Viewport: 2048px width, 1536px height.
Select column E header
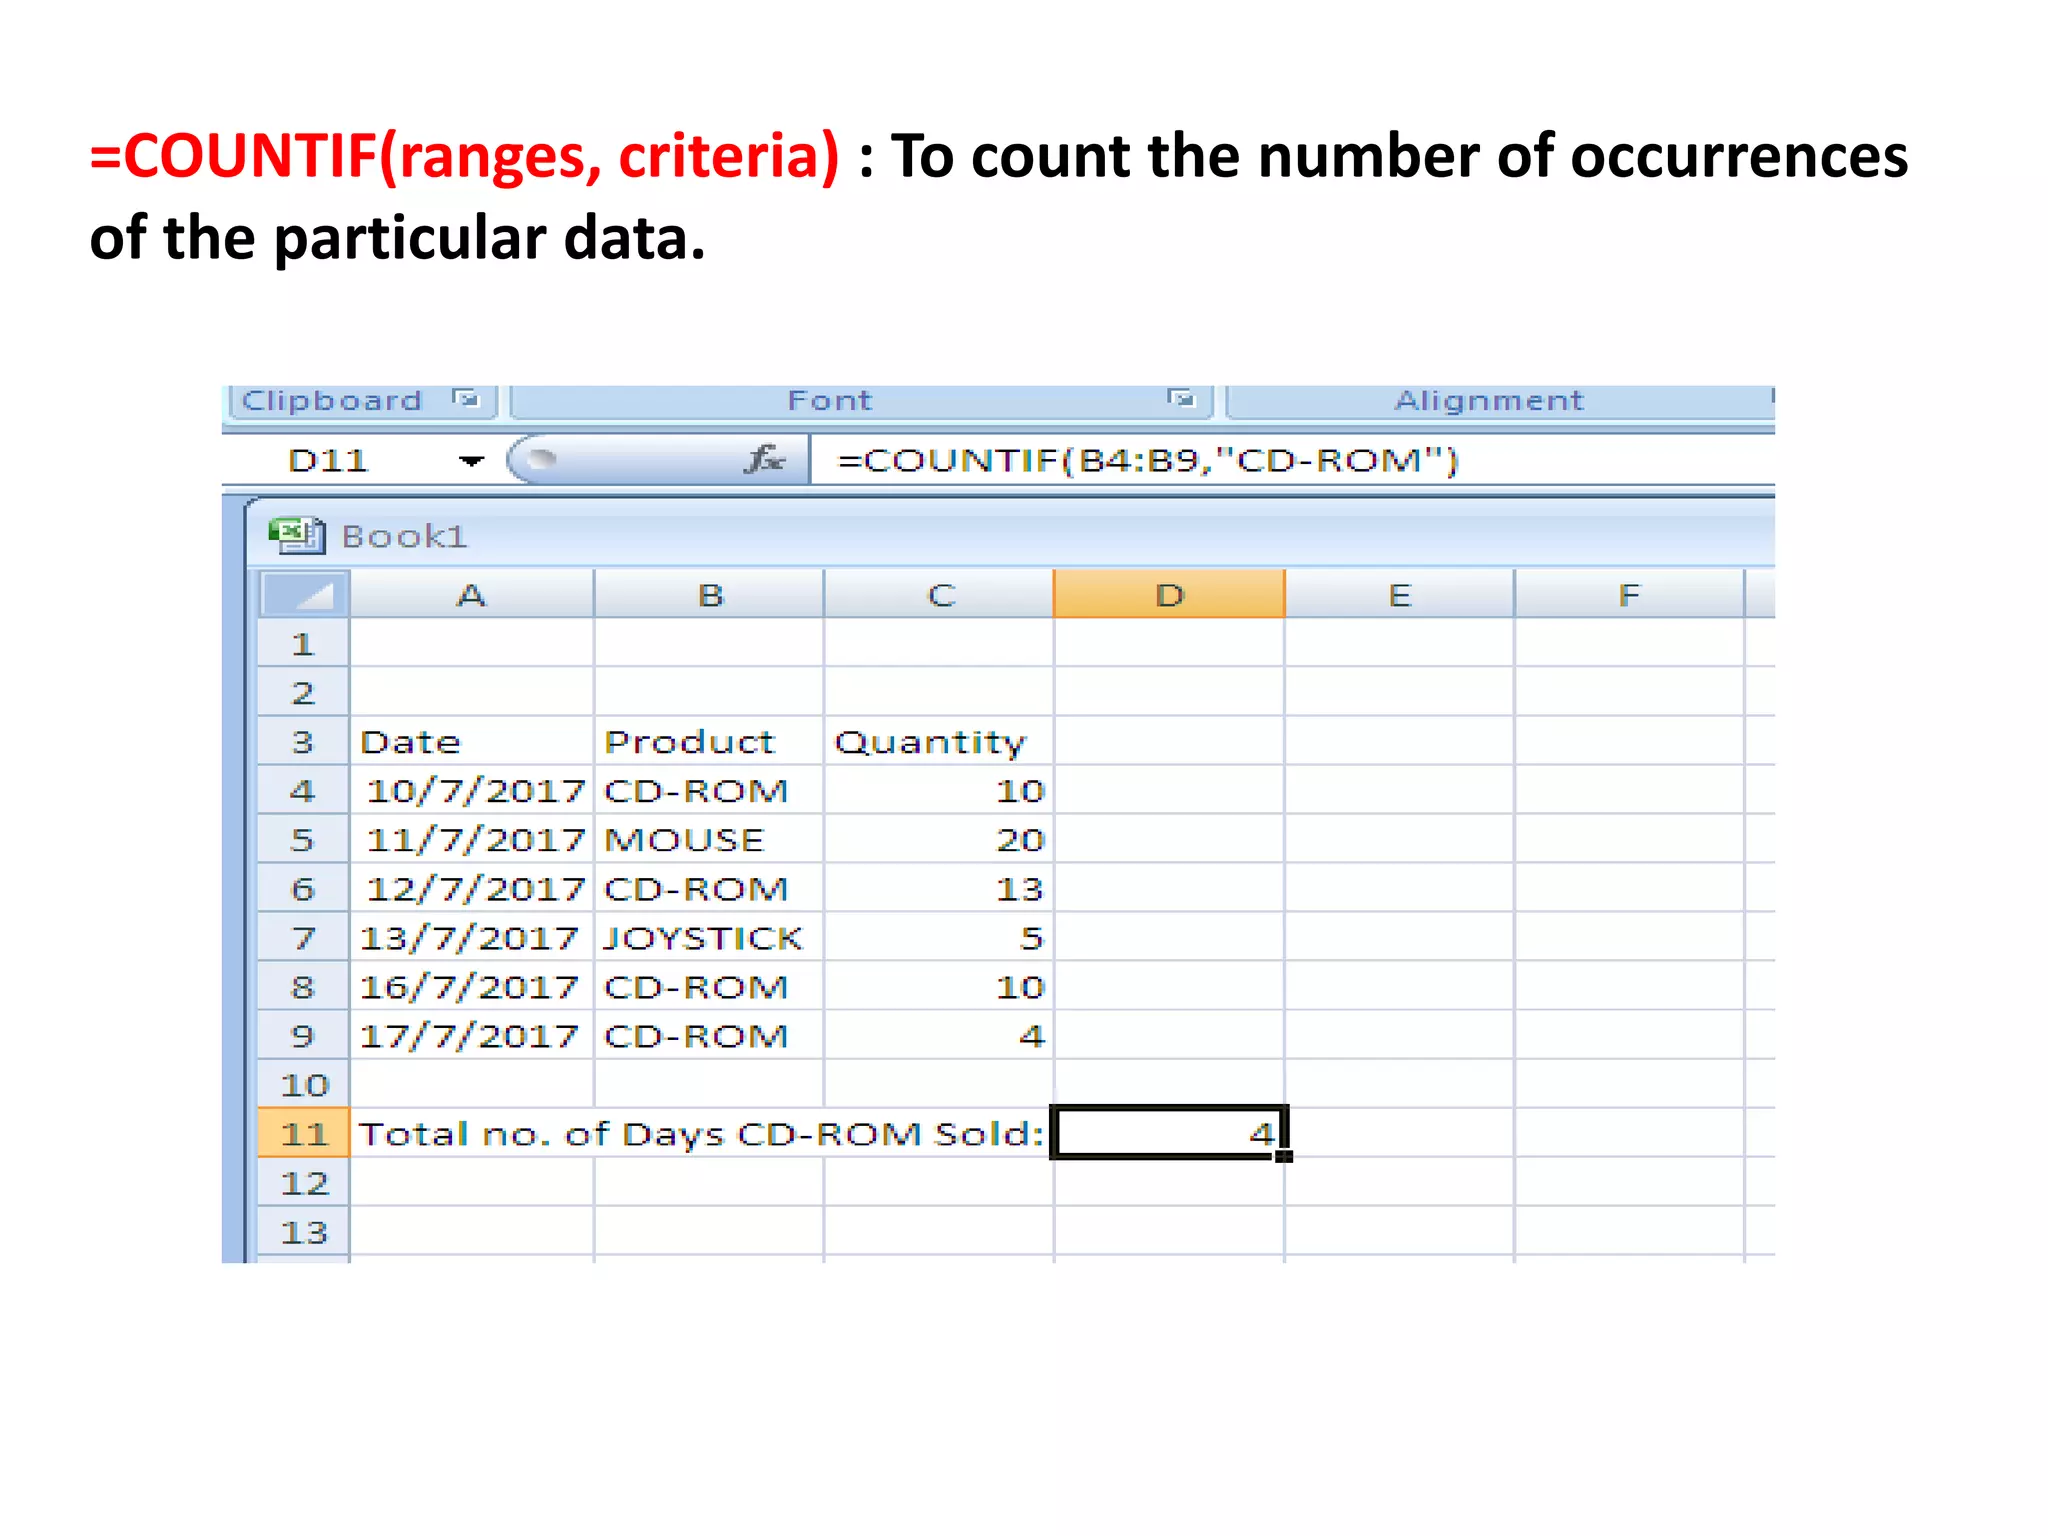[x=1399, y=595]
